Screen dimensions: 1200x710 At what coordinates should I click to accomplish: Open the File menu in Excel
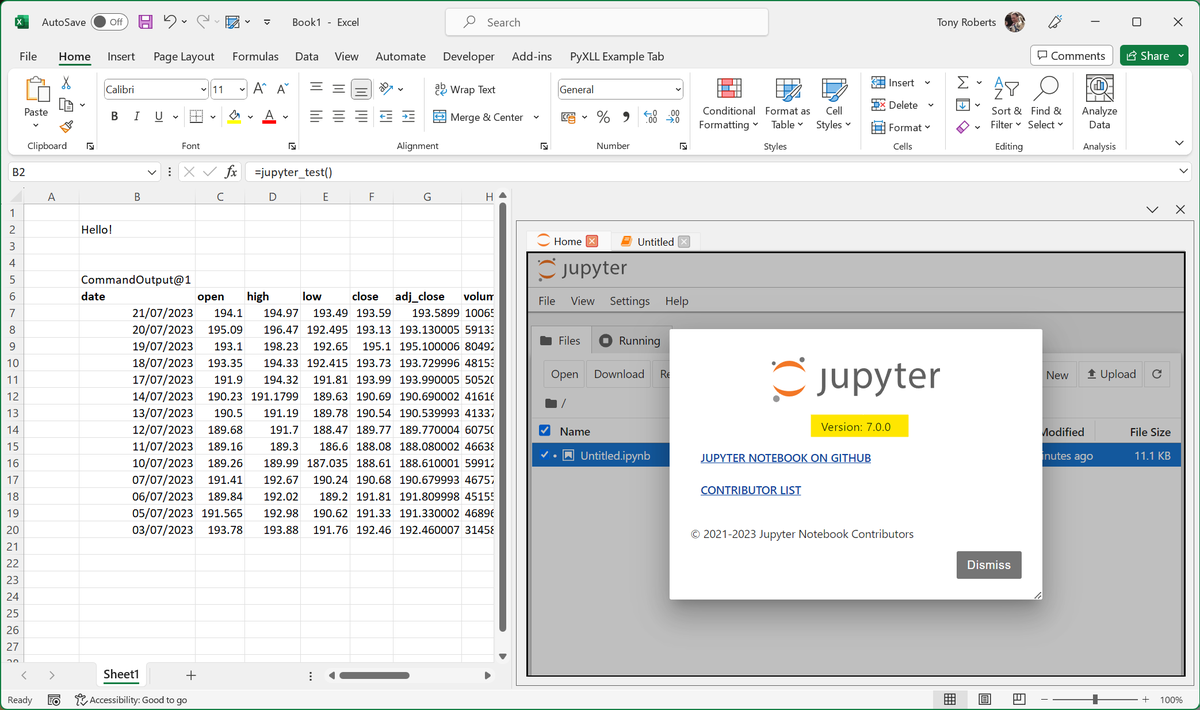28,57
